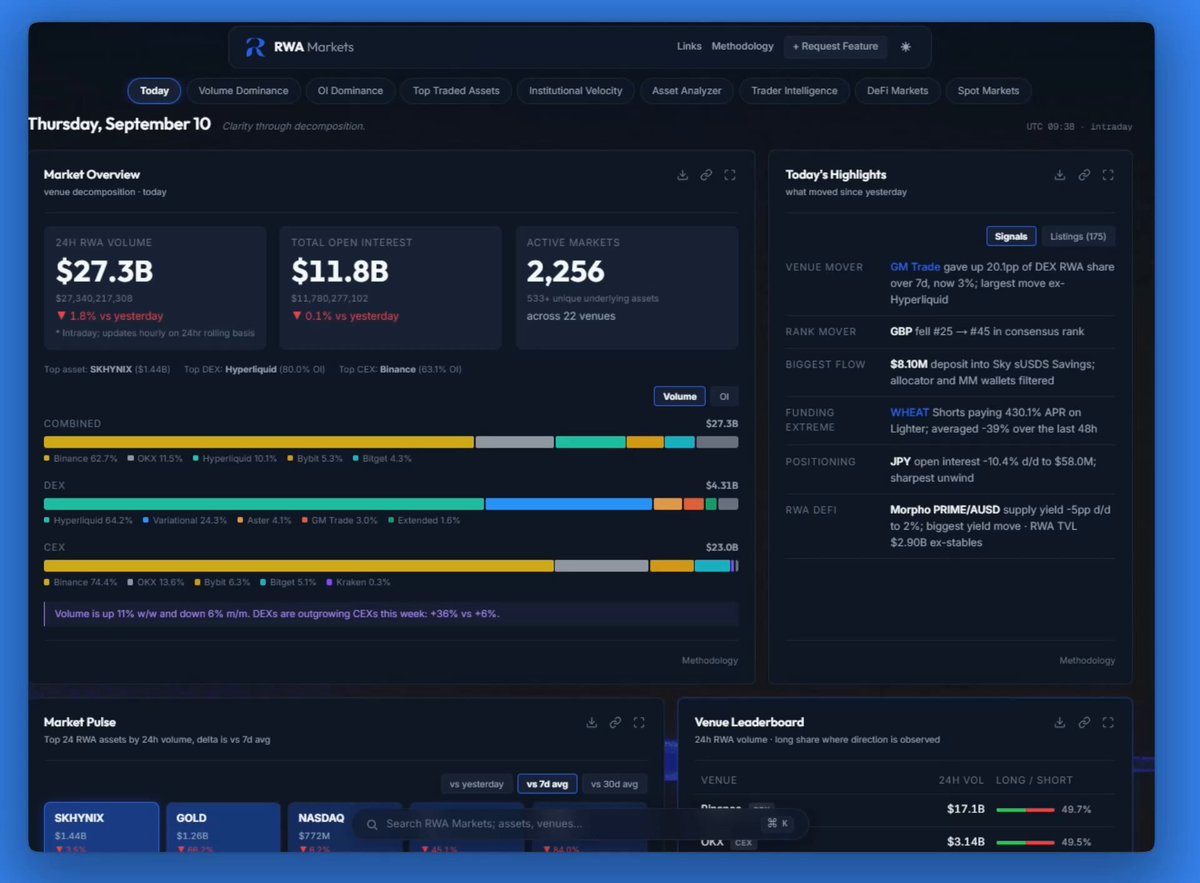Open the Trader Intelligence tab

point(794,91)
